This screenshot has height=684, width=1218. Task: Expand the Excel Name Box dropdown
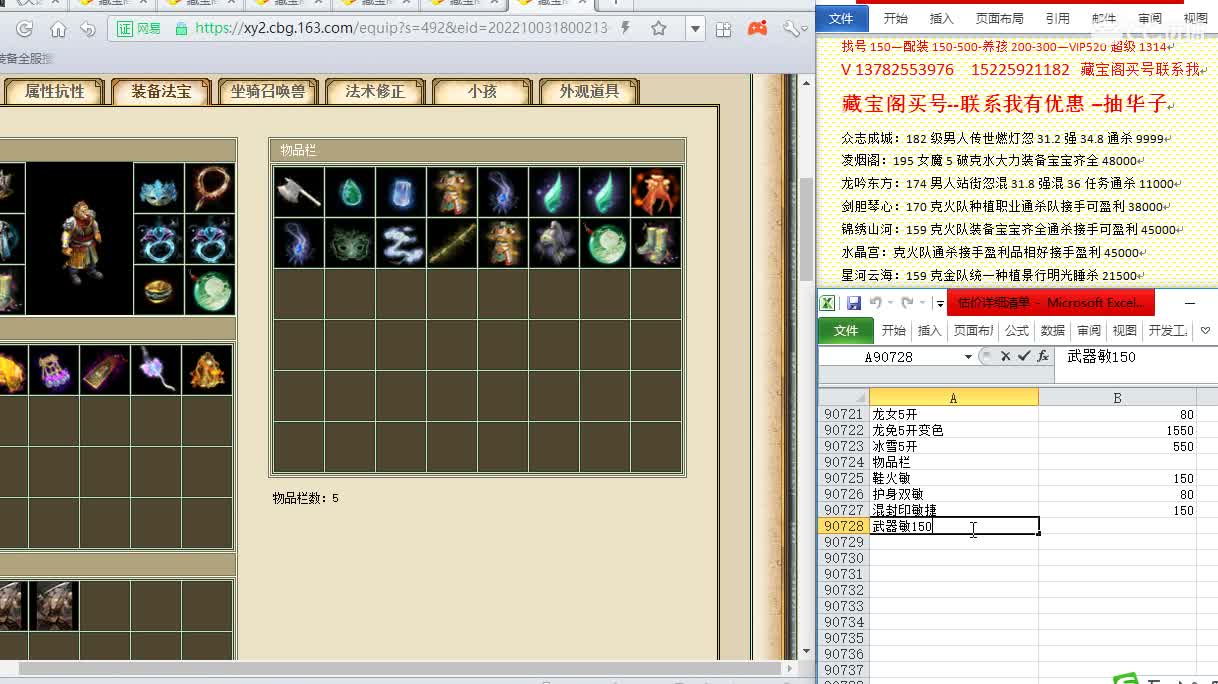(x=968, y=357)
